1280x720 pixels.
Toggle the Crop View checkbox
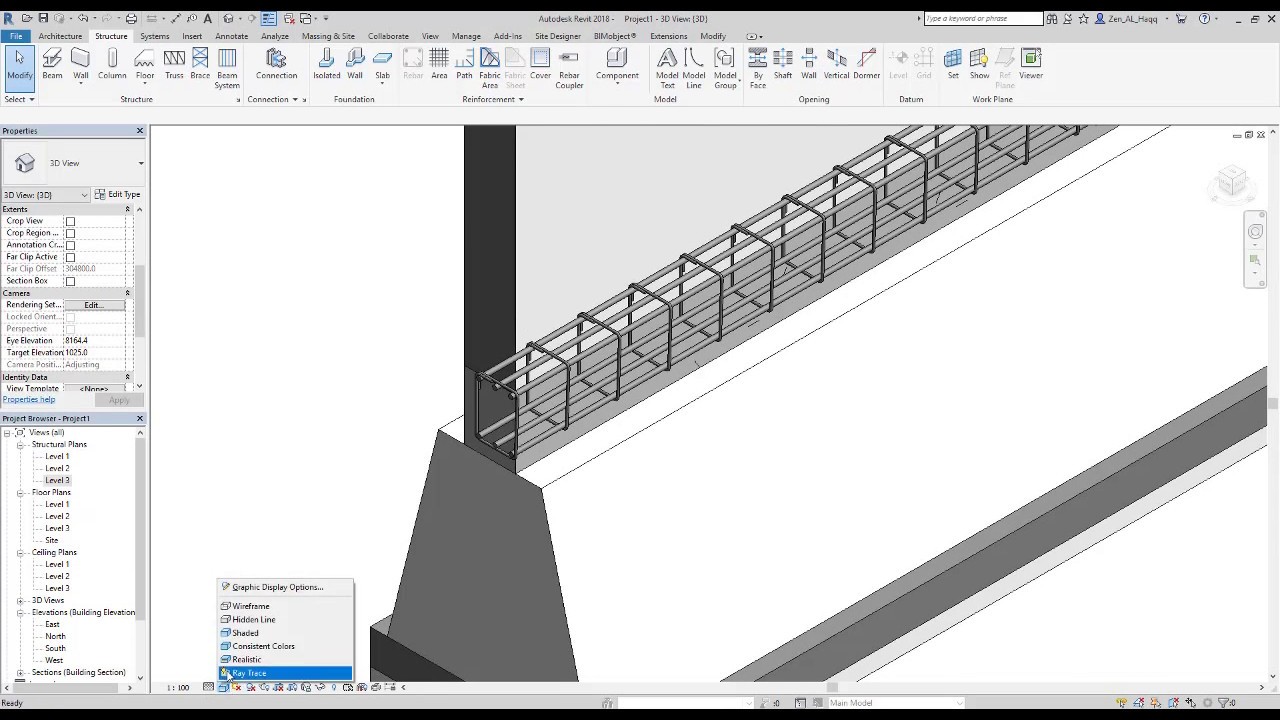[x=70, y=221]
